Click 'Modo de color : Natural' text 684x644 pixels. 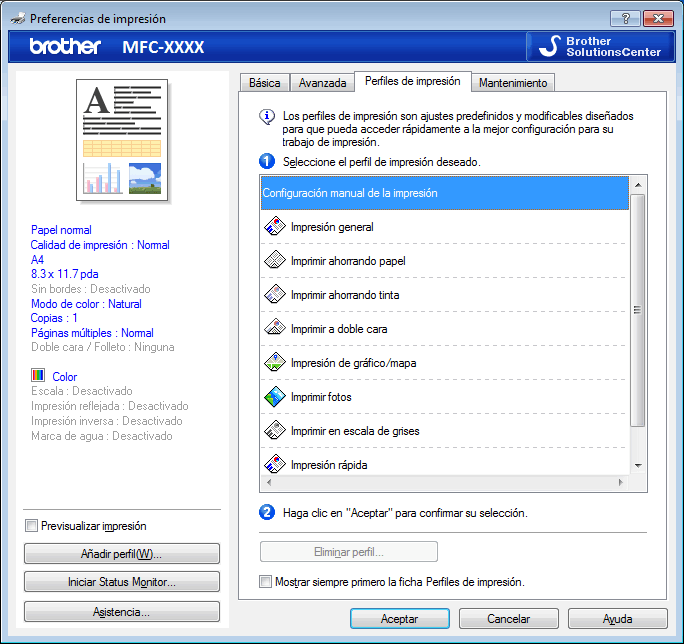(x=86, y=304)
